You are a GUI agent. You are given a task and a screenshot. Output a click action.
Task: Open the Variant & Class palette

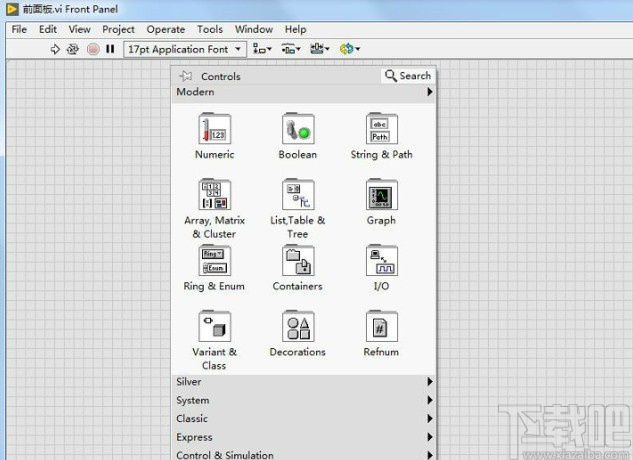pyautogui.click(x=214, y=340)
